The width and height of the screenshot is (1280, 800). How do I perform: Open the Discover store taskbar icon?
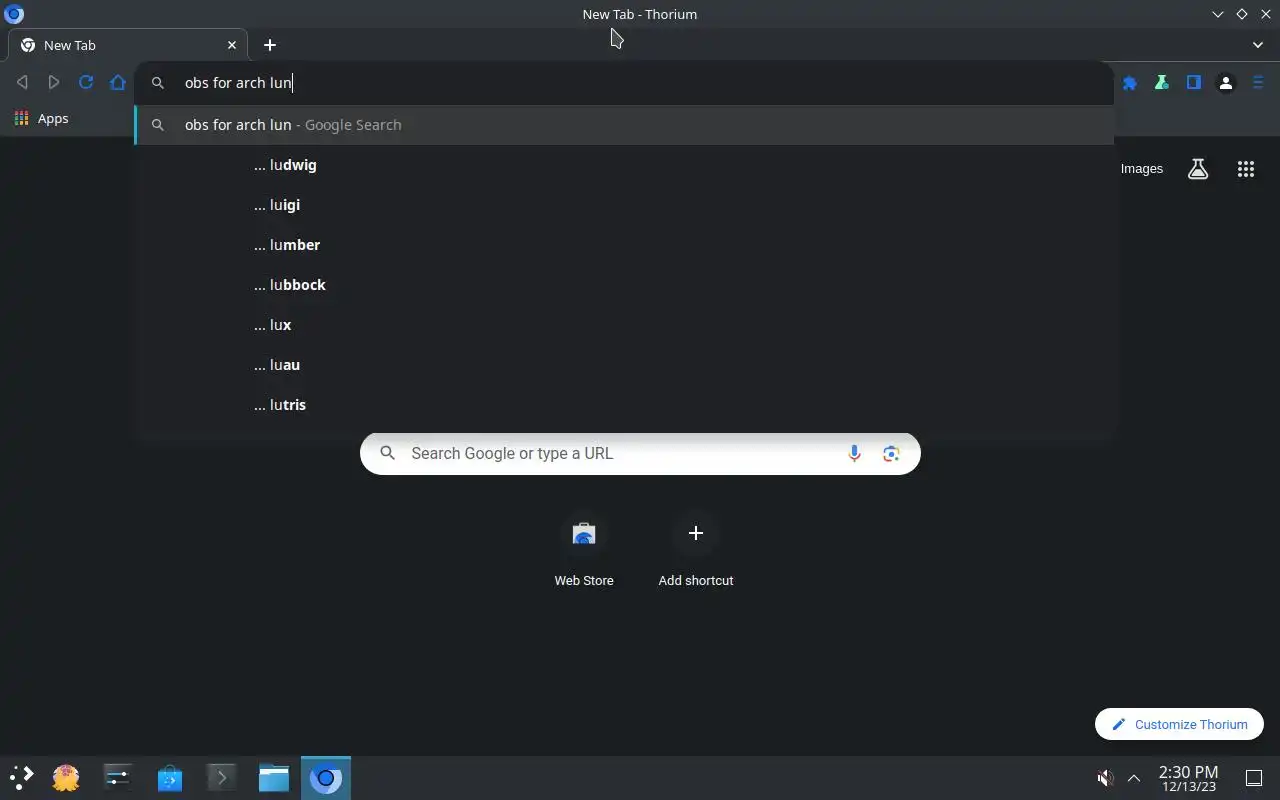170,777
